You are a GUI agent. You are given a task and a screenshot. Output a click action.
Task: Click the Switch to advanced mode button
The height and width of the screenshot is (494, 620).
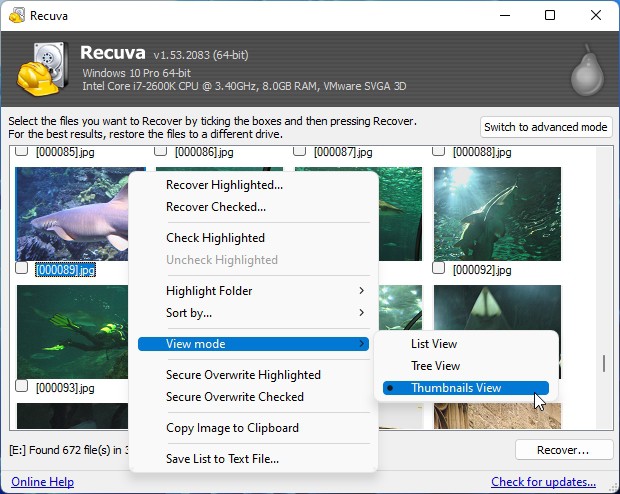pyautogui.click(x=546, y=127)
